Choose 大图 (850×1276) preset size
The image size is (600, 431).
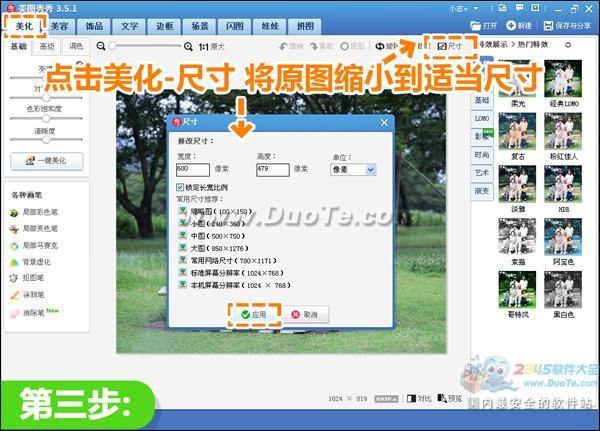[214, 248]
